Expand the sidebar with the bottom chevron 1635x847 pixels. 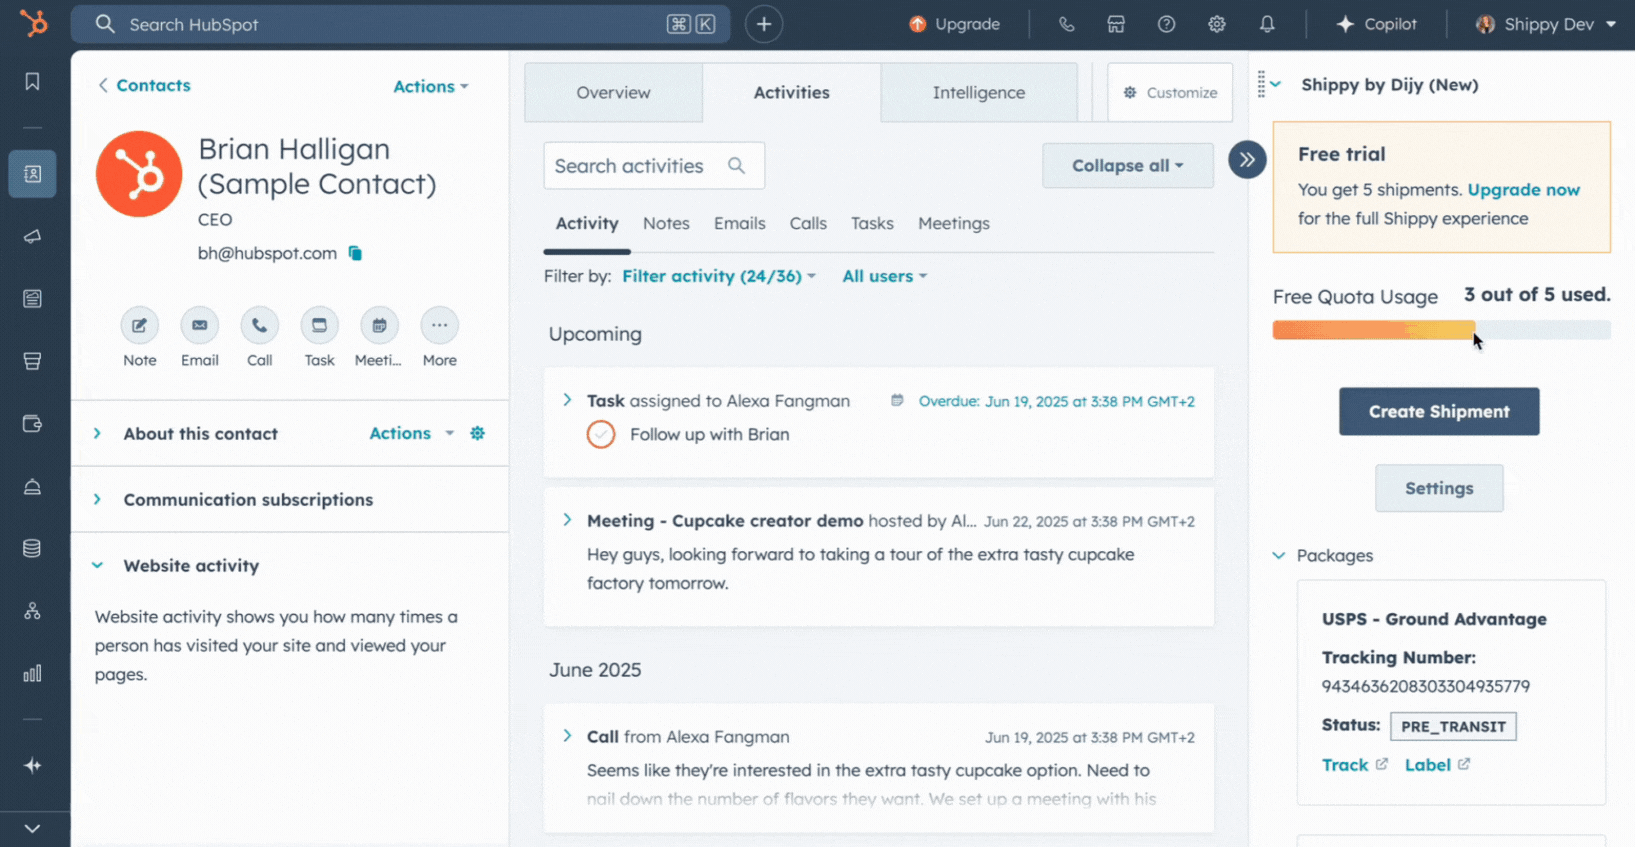tap(32, 828)
